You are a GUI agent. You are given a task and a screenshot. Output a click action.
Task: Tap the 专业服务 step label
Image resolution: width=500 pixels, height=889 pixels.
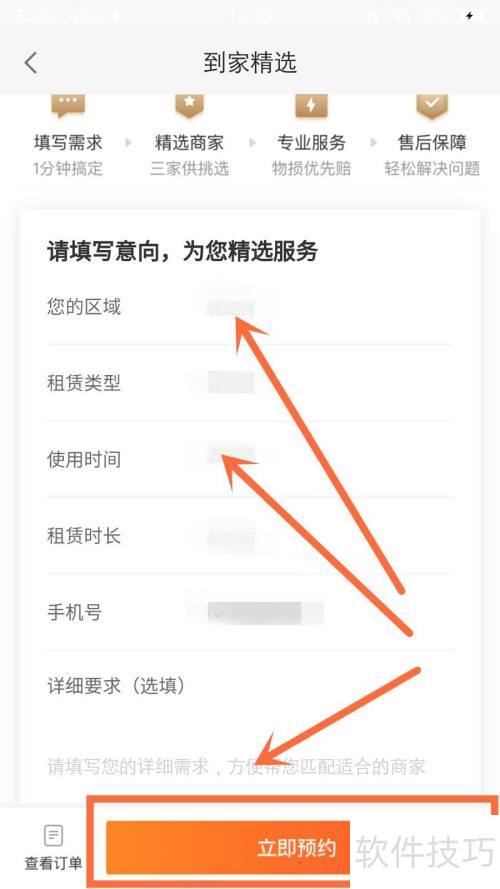point(311,142)
